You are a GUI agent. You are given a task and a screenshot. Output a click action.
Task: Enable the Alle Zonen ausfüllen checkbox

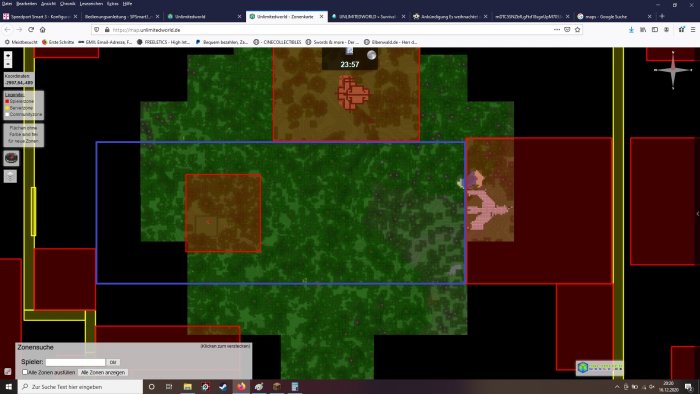click(x=25, y=372)
